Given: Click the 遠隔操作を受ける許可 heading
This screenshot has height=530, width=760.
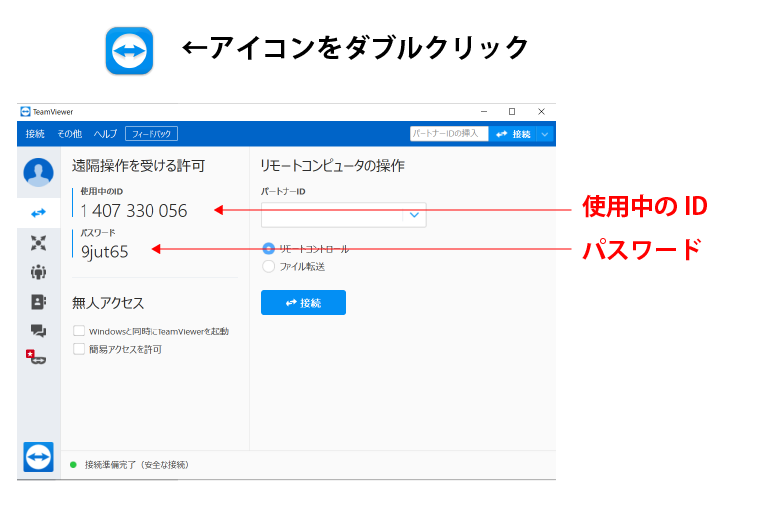Looking at the screenshot, I should tap(139, 166).
